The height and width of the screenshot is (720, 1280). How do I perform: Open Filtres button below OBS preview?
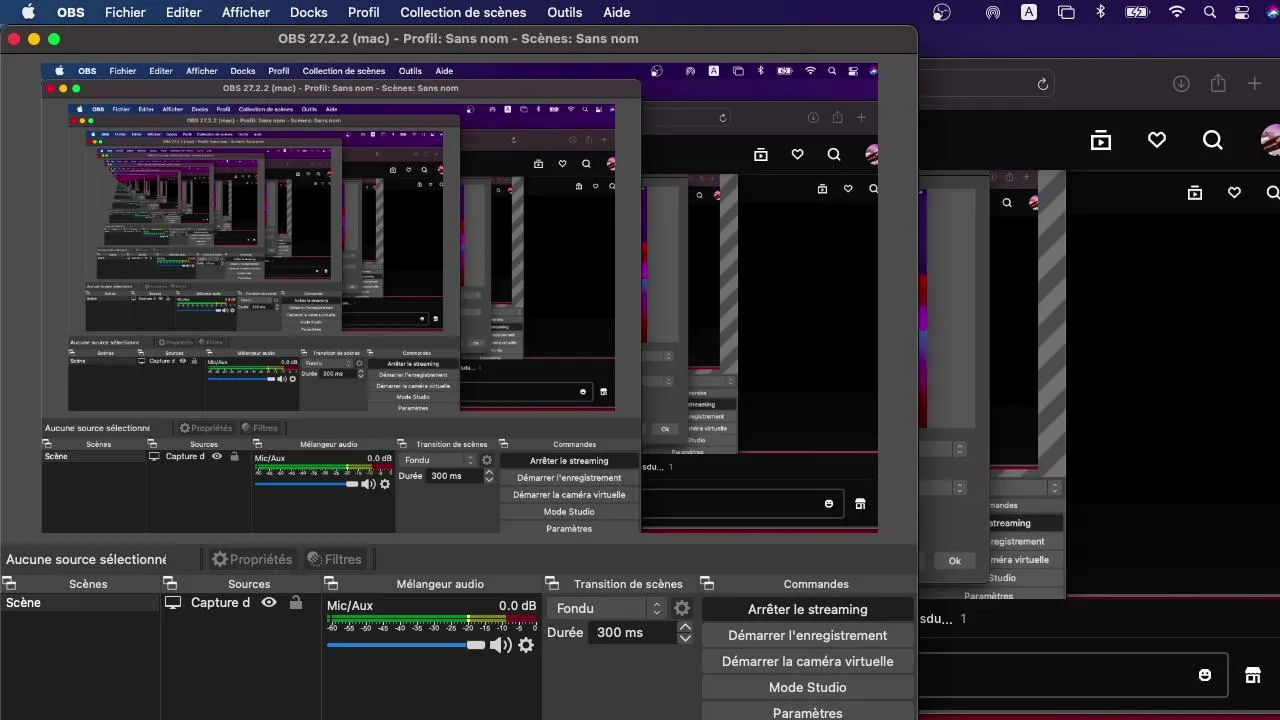(x=335, y=559)
